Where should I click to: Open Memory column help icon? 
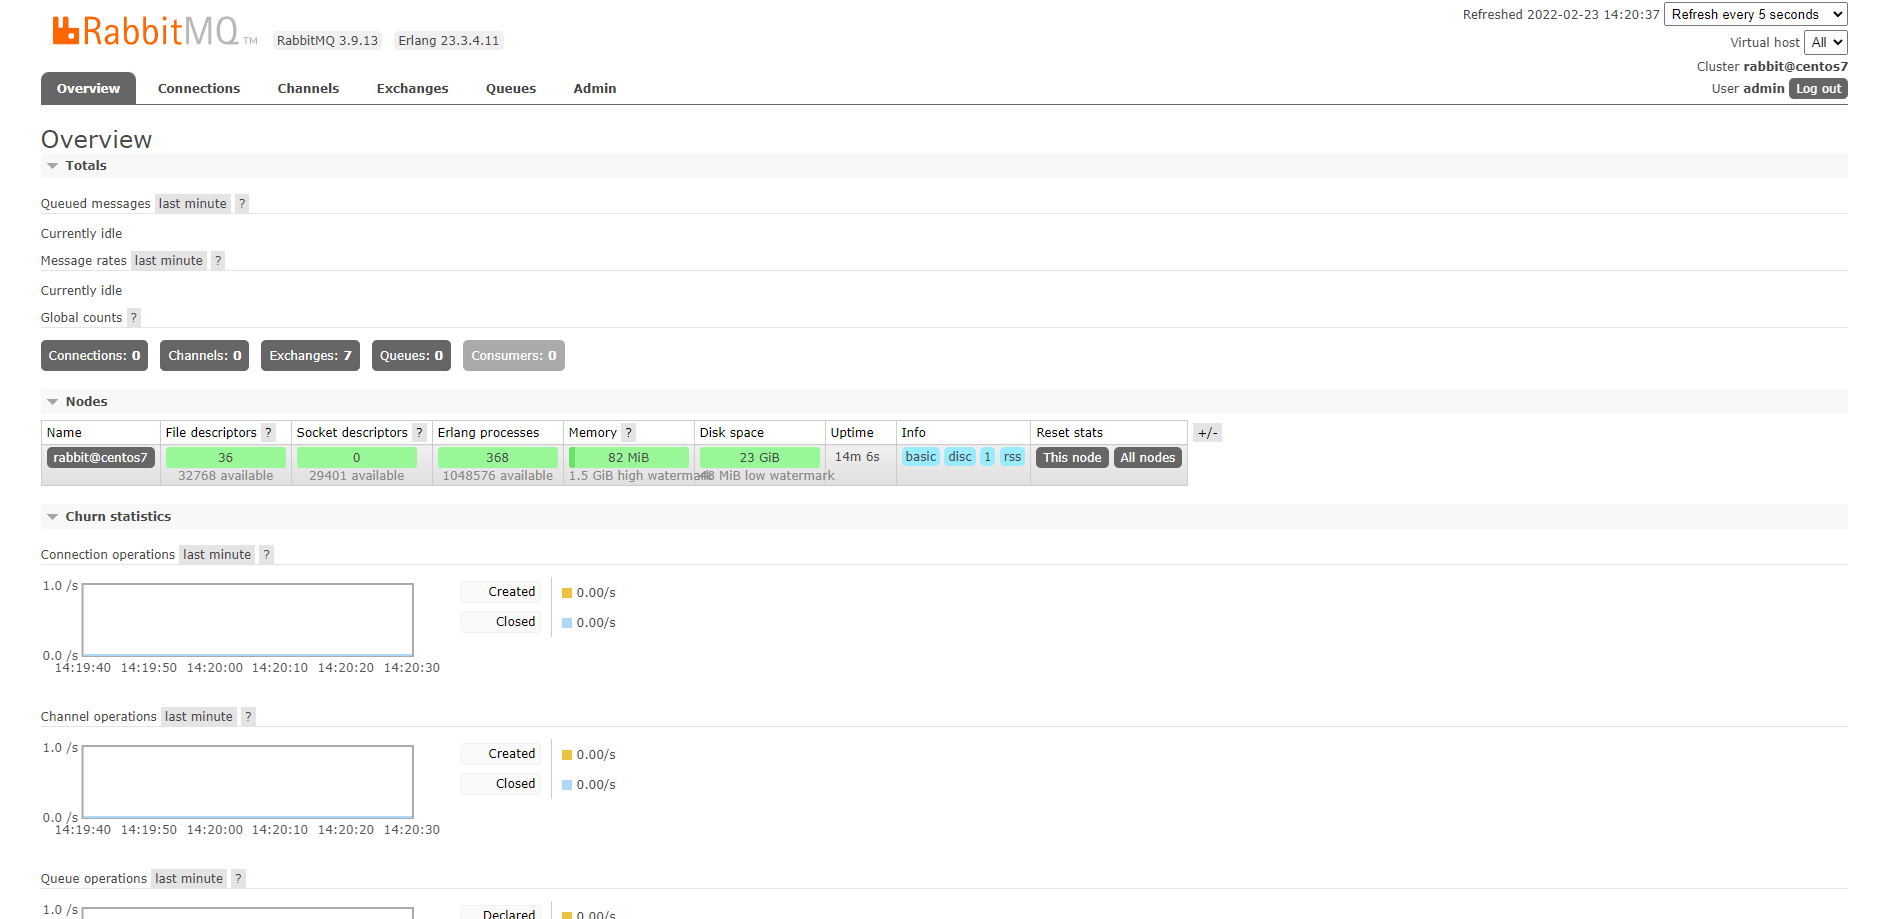click(628, 433)
